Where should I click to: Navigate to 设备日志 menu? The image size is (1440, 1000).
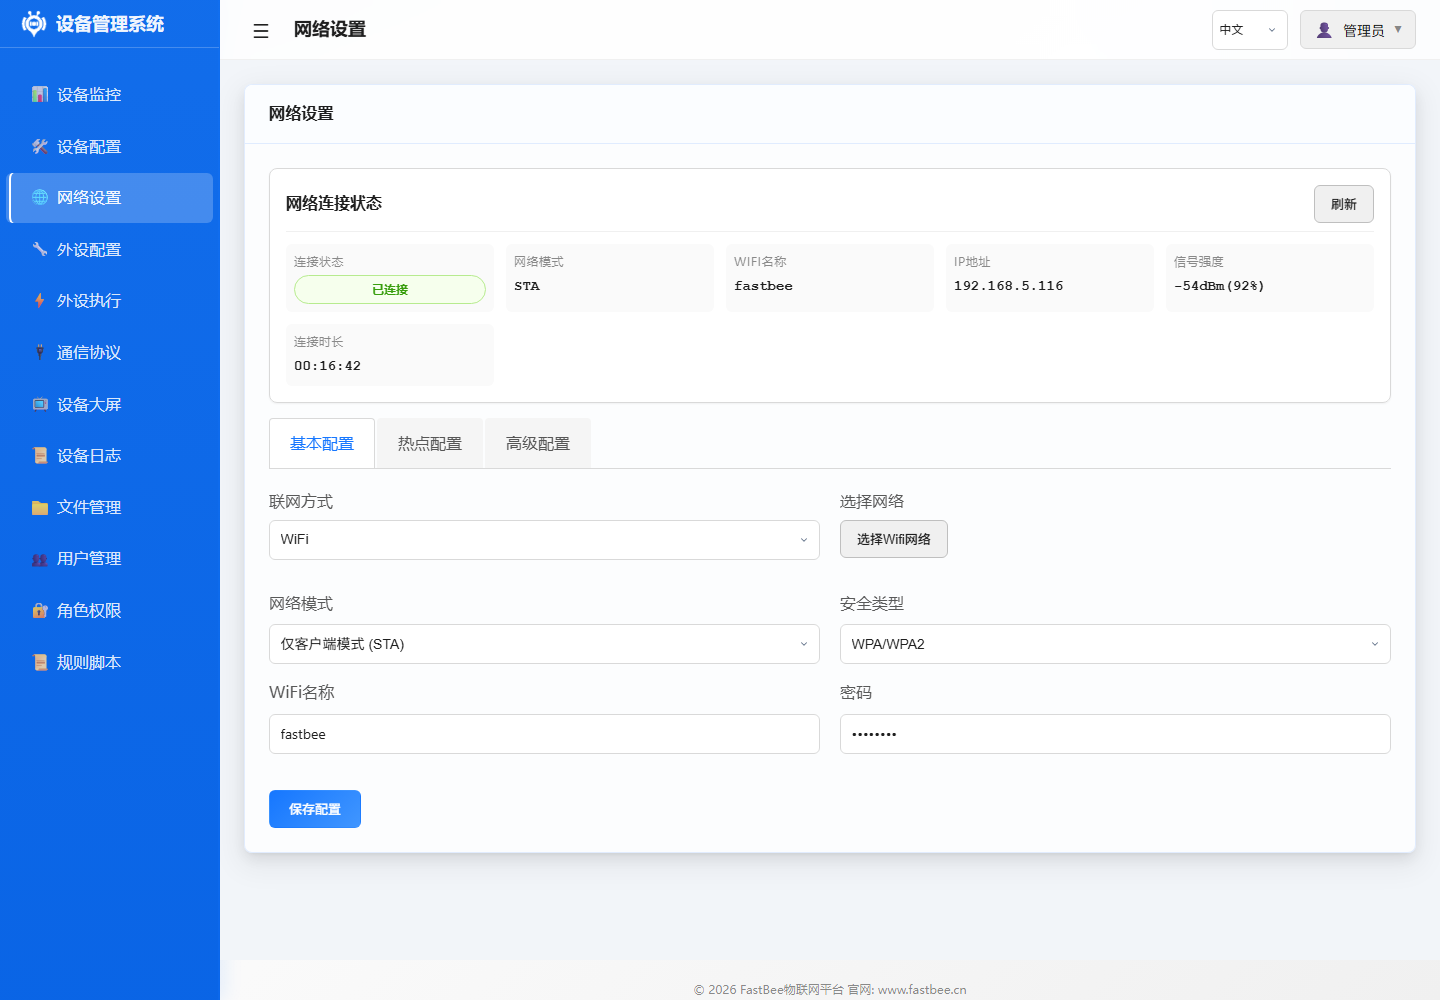[110, 456]
